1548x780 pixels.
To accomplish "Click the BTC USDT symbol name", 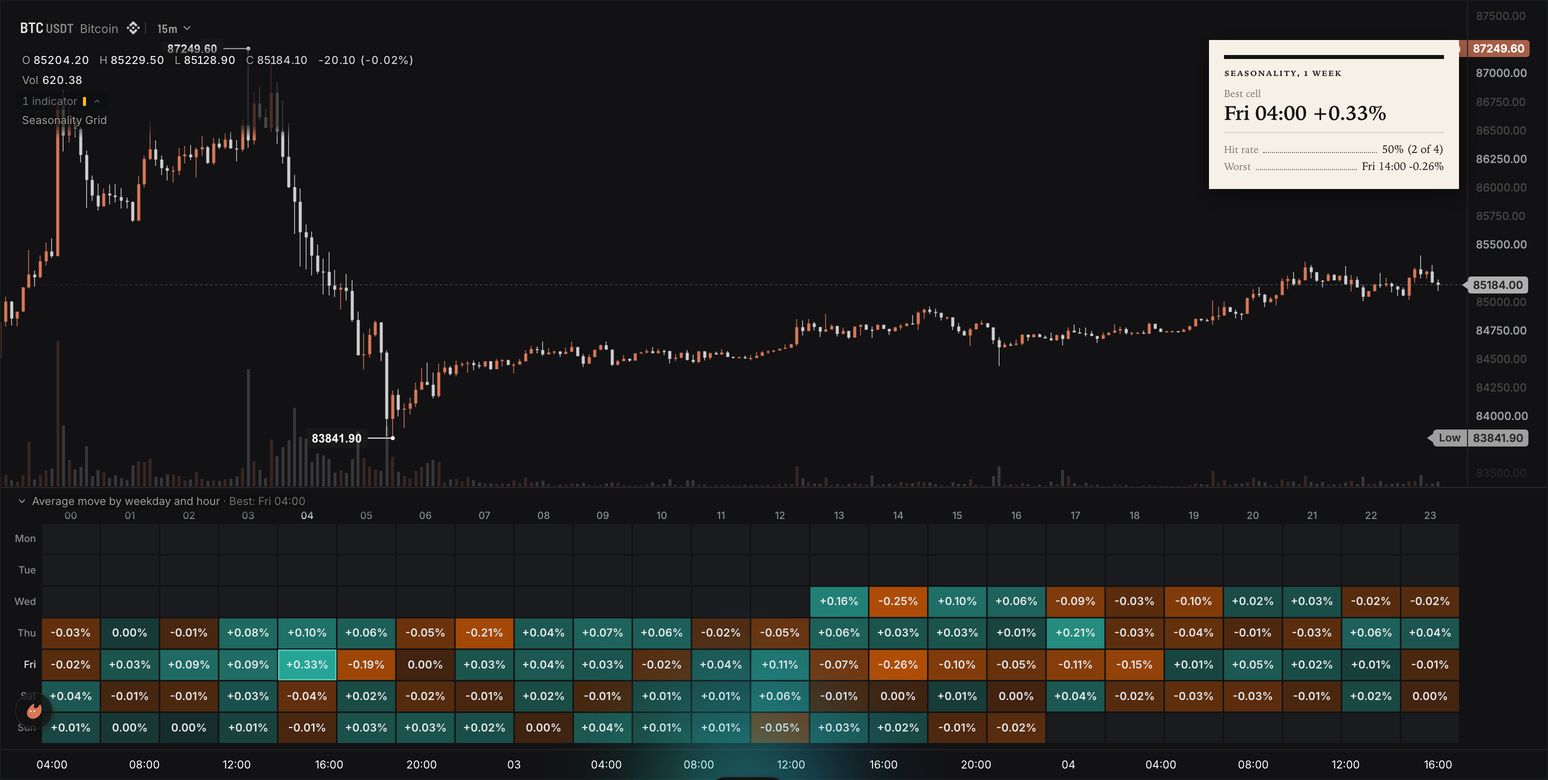I will [47, 28].
